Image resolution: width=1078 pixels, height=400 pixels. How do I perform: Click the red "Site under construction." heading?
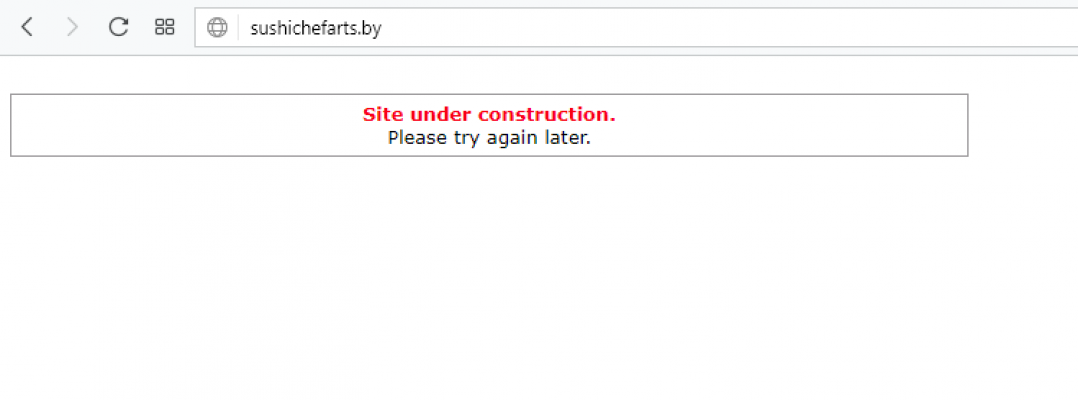click(489, 114)
